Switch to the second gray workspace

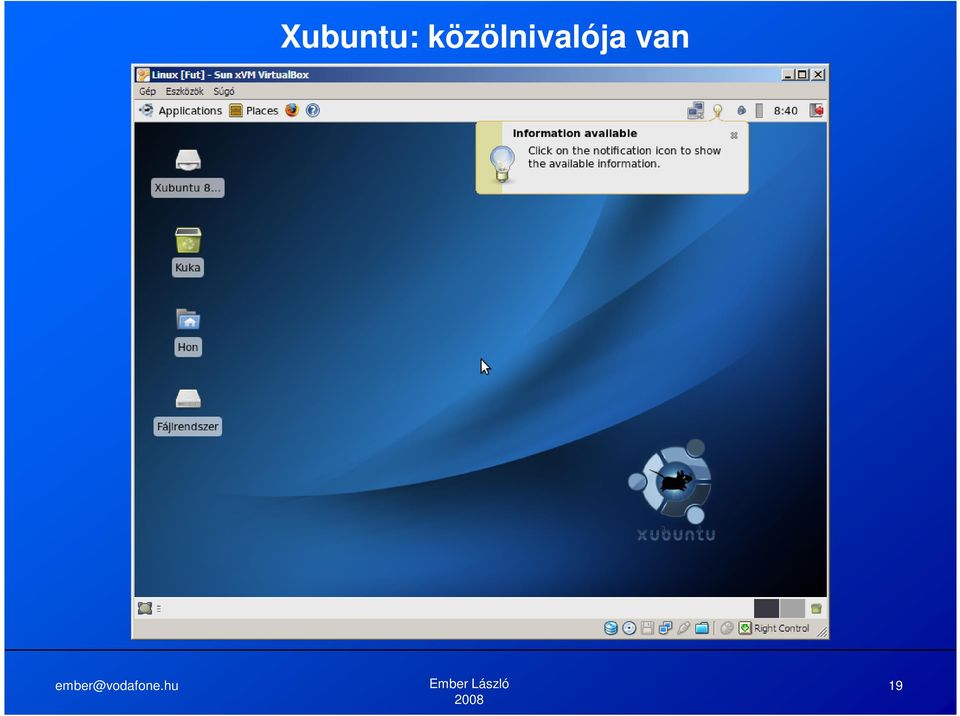pyautogui.click(x=792, y=608)
